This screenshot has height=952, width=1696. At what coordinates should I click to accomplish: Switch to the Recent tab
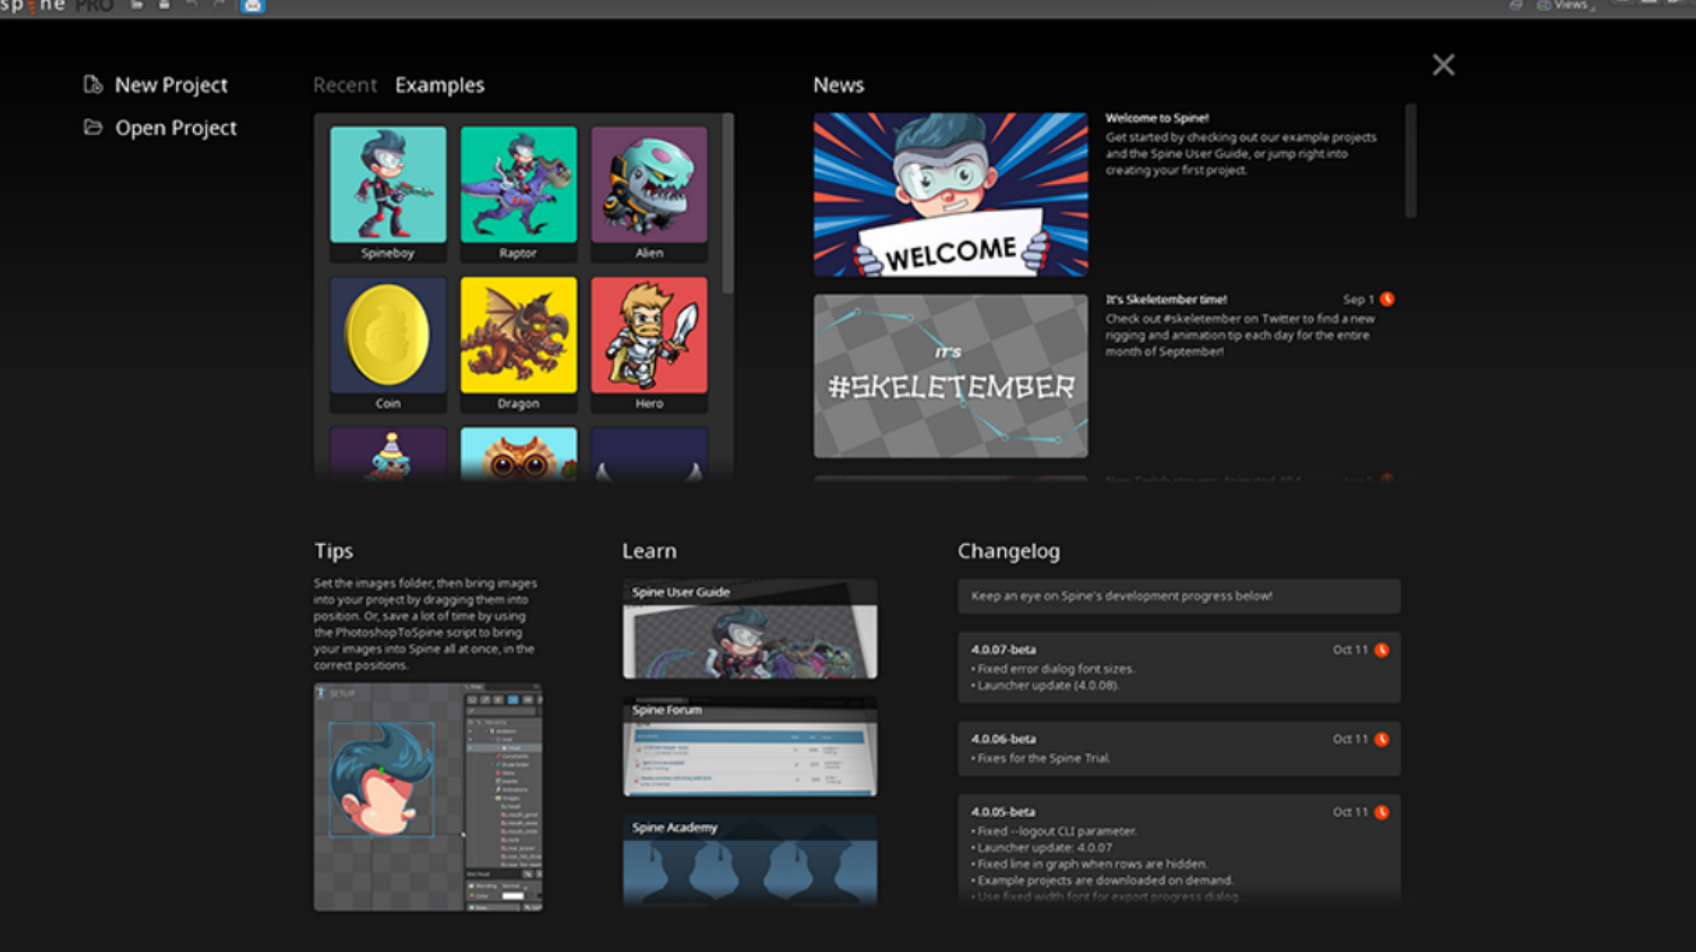[345, 85]
